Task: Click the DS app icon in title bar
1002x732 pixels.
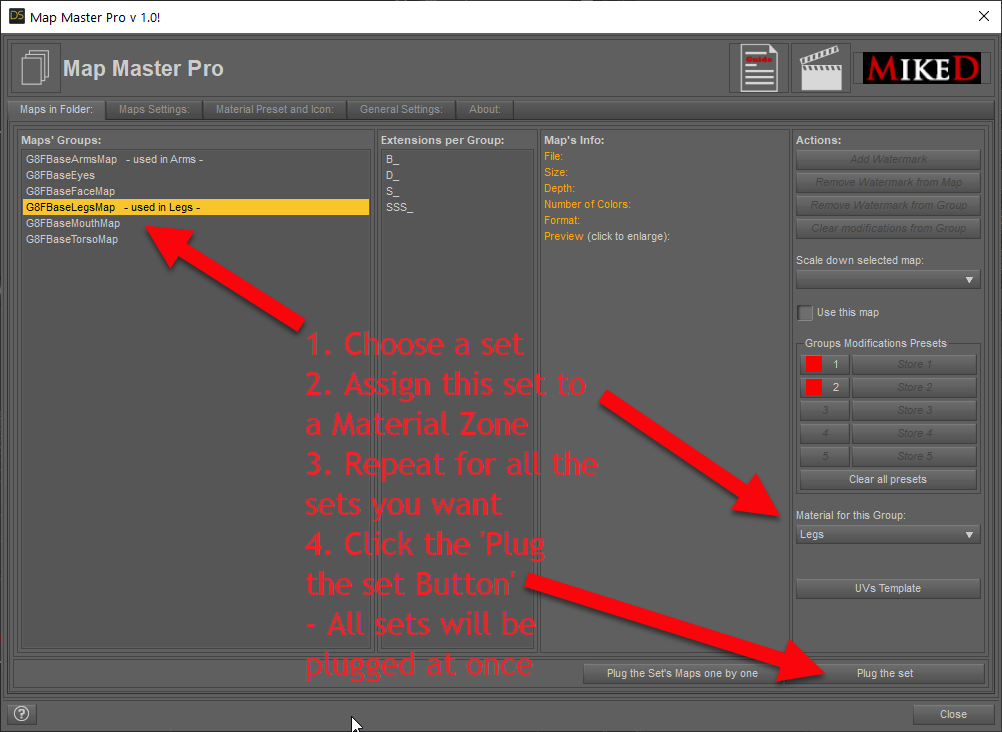Action: [x=17, y=16]
